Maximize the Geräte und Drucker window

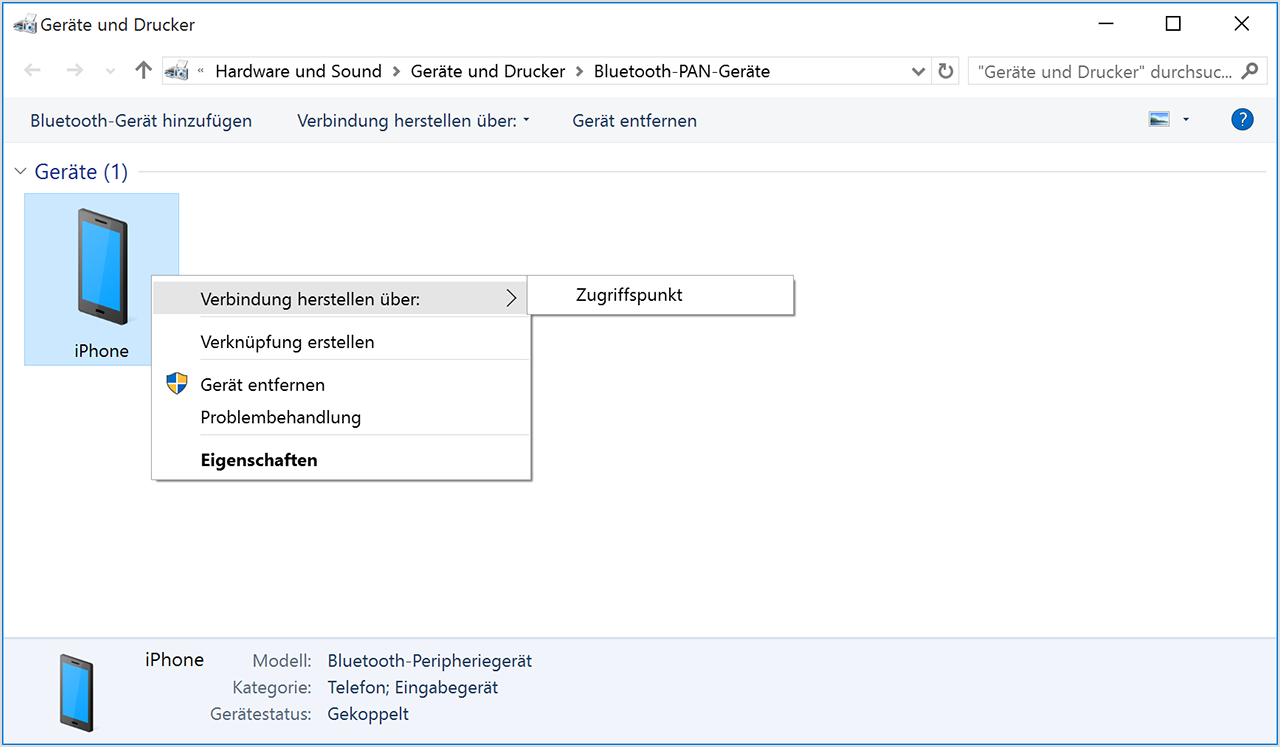[x=1174, y=24]
